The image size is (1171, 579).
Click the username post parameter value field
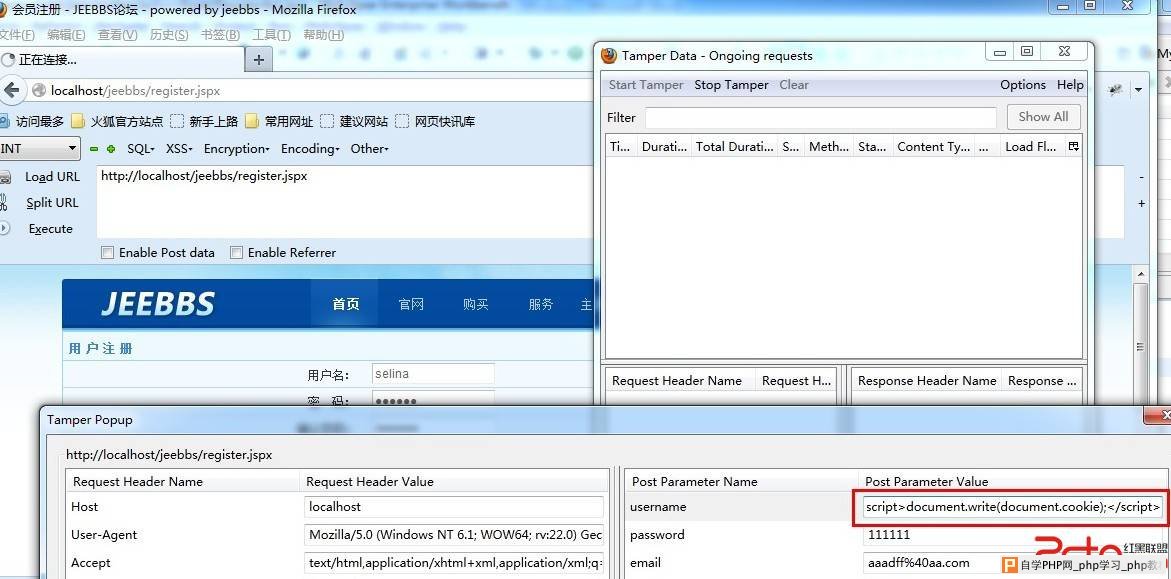coord(1013,507)
